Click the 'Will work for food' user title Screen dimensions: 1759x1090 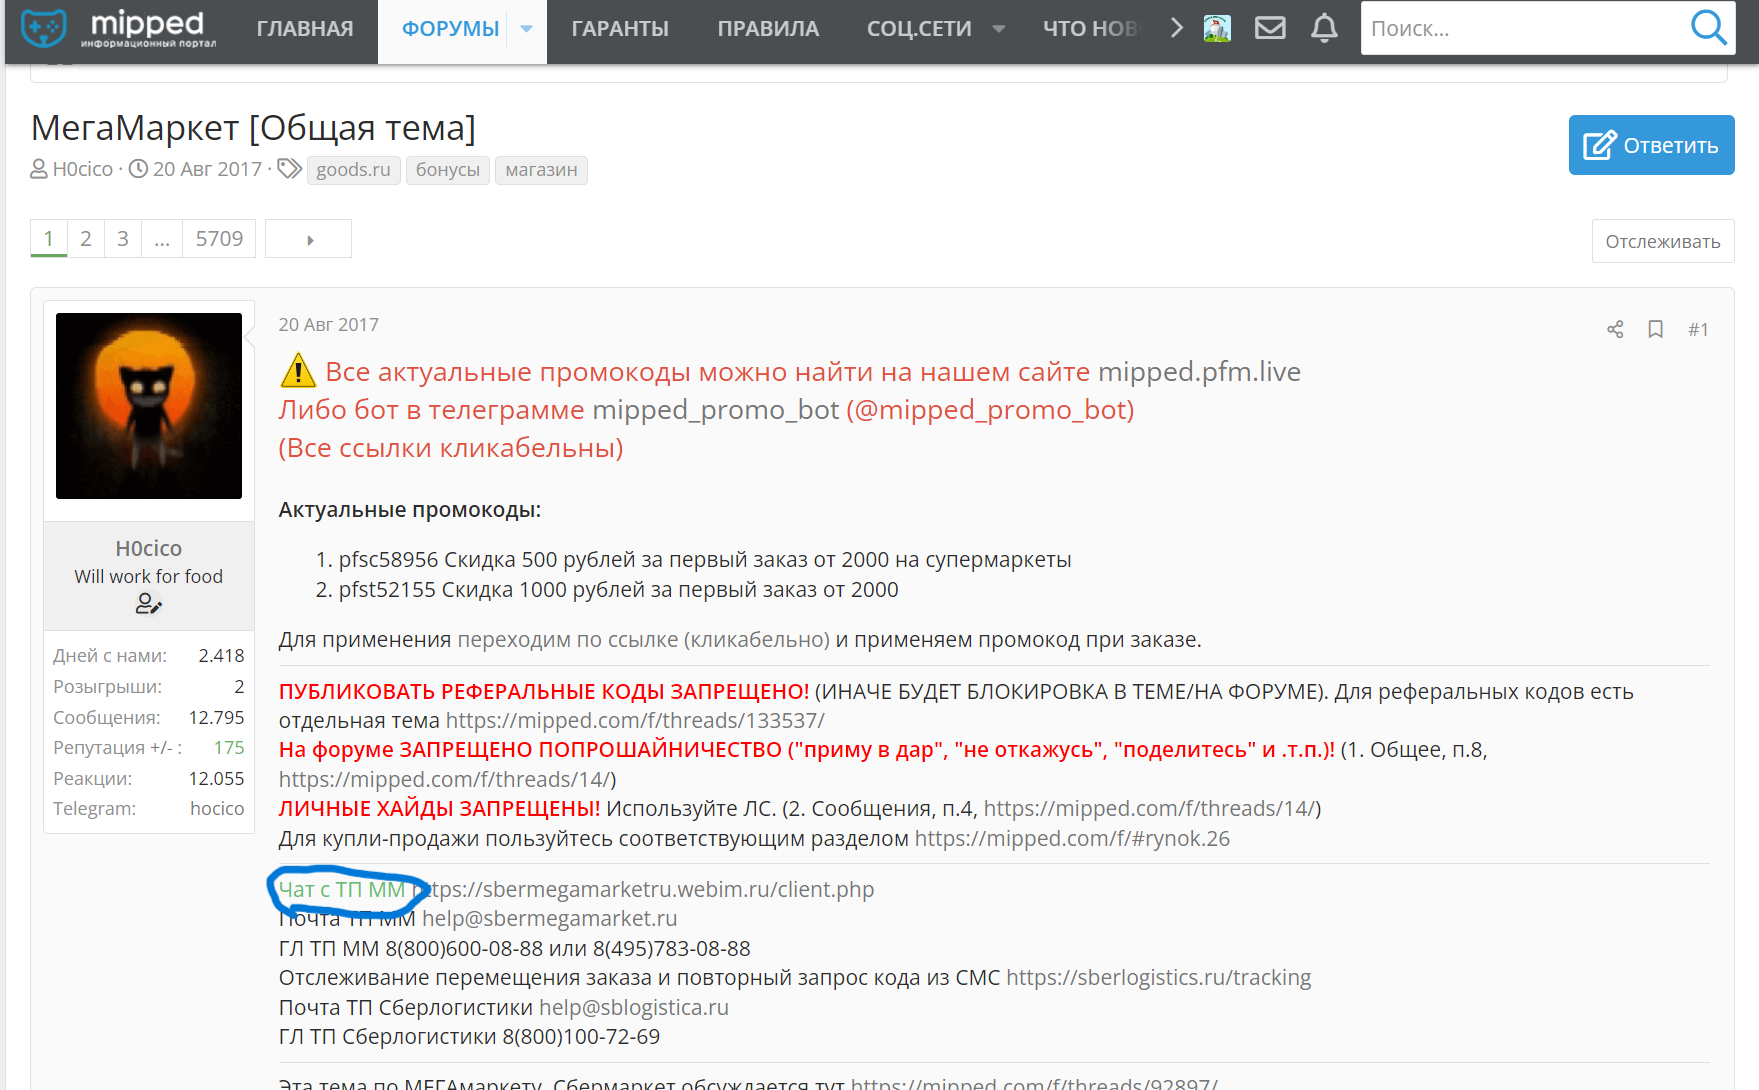148,577
